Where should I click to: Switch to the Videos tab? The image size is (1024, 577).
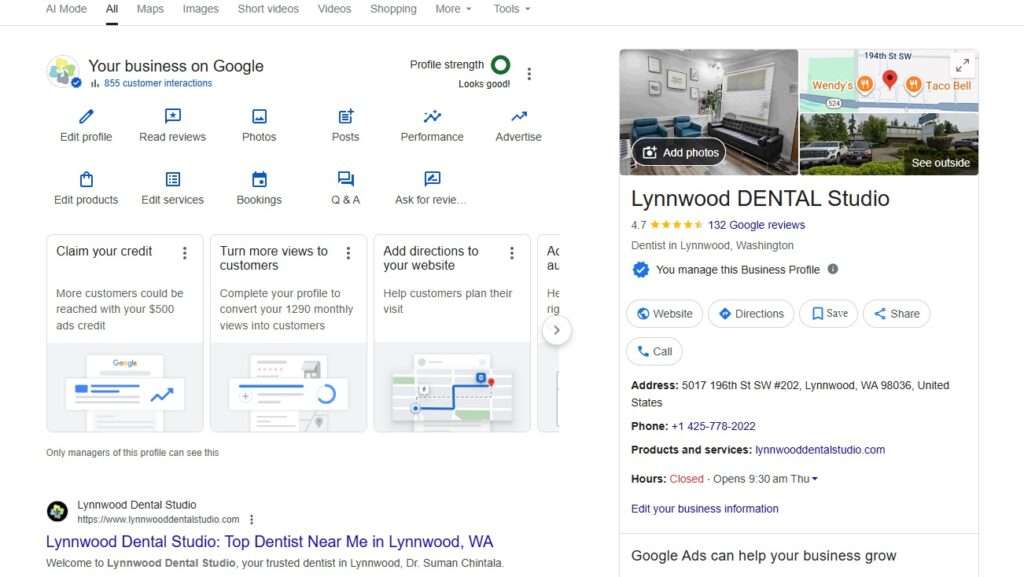(334, 9)
